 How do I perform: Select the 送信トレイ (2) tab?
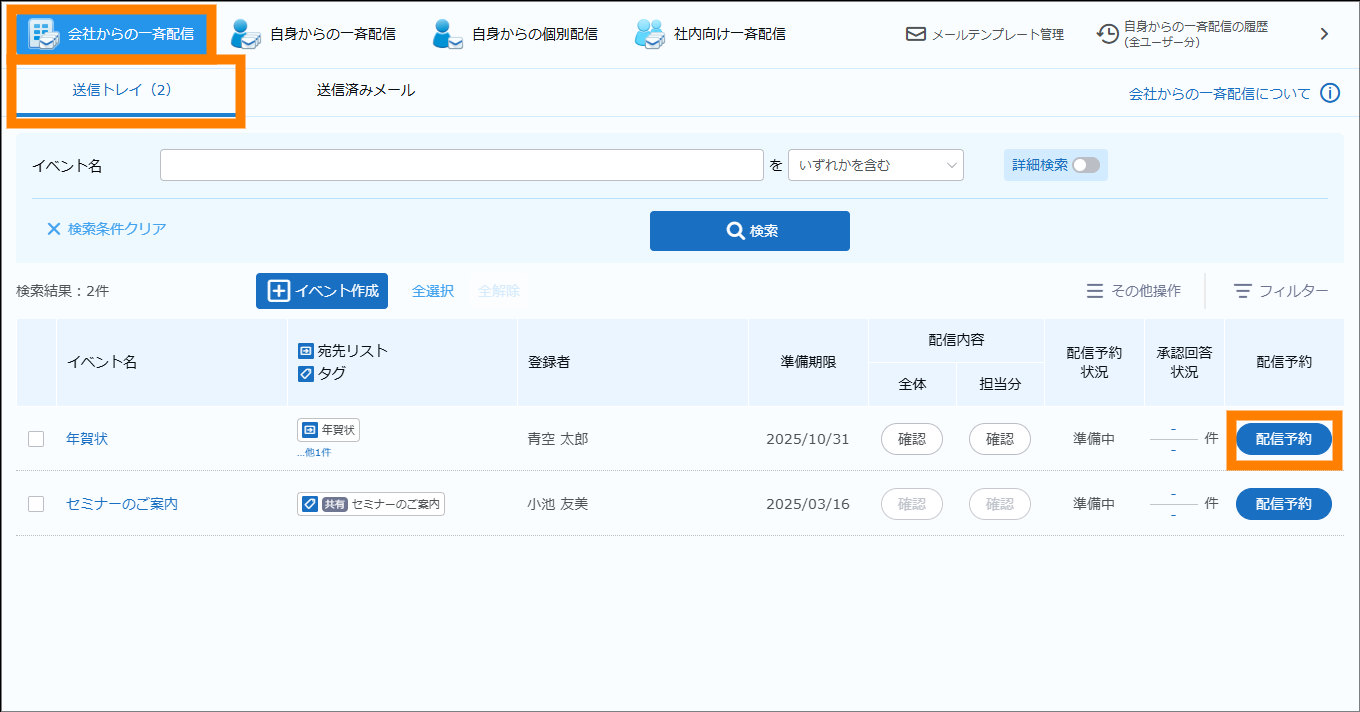pos(122,90)
